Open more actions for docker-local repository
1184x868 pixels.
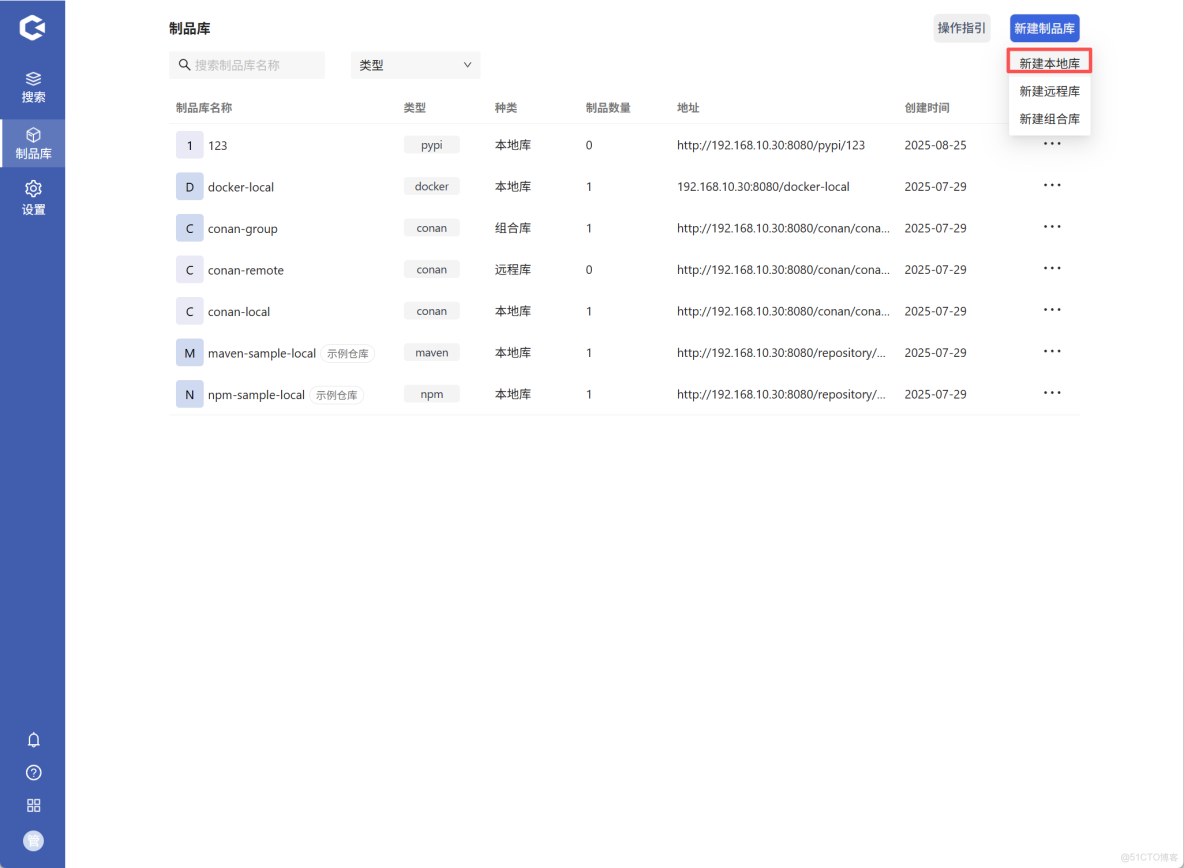pos(1051,185)
